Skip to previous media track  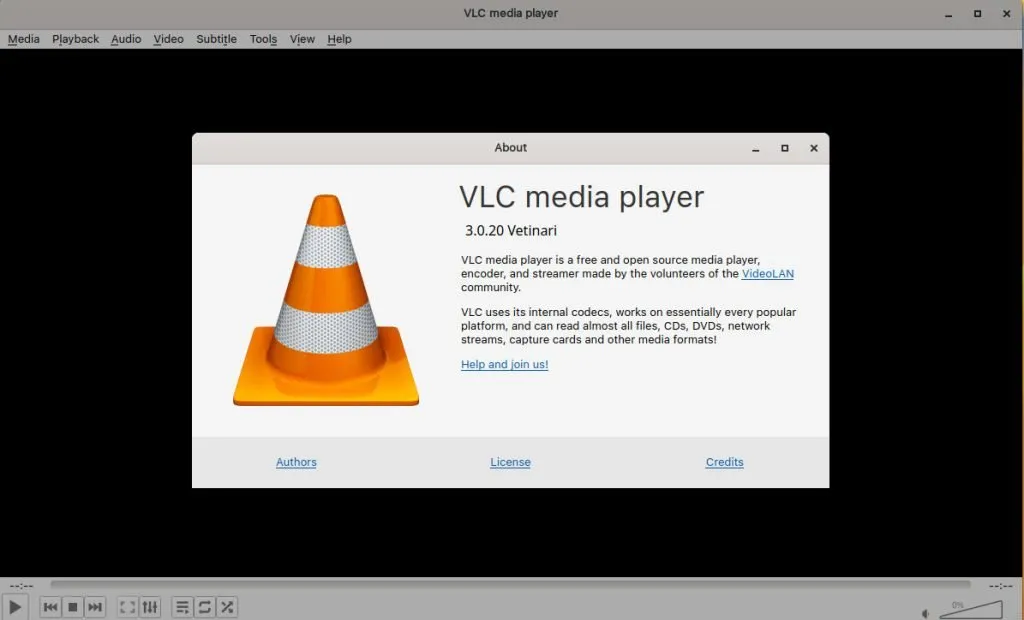click(50, 607)
